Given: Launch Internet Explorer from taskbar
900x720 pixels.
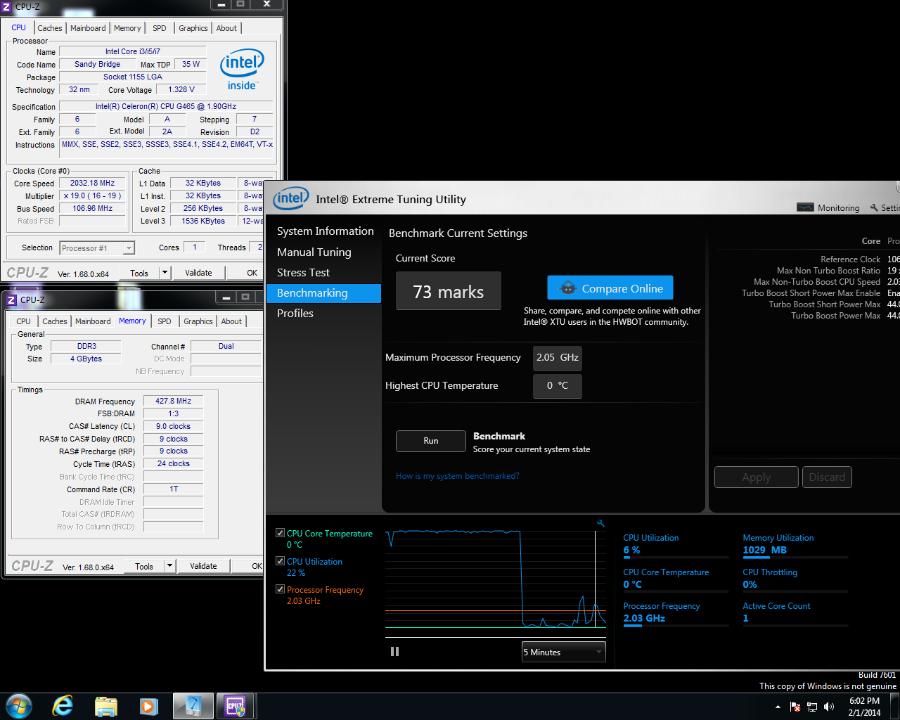Looking at the screenshot, I should [x=63, y=706].
